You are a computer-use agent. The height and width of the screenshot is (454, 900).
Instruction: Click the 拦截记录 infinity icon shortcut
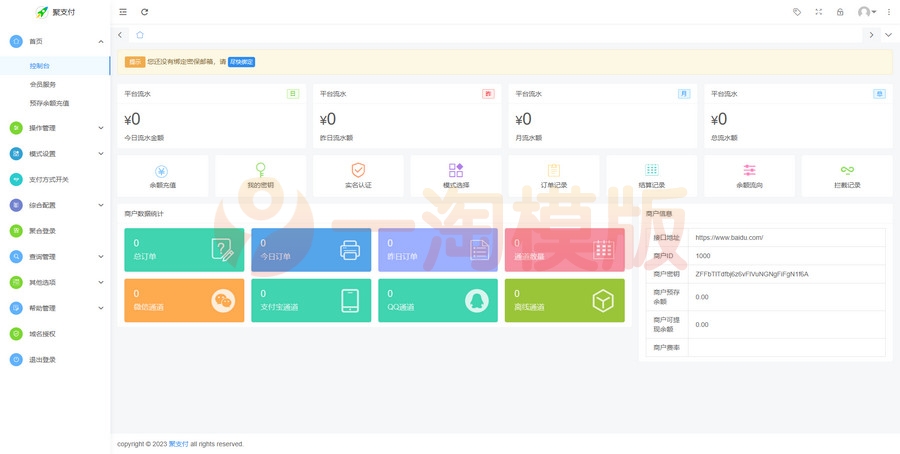[847, 170]
